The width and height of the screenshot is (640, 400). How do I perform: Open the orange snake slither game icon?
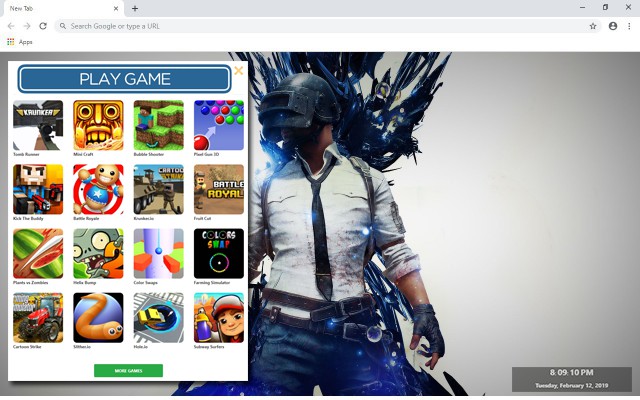98,318
